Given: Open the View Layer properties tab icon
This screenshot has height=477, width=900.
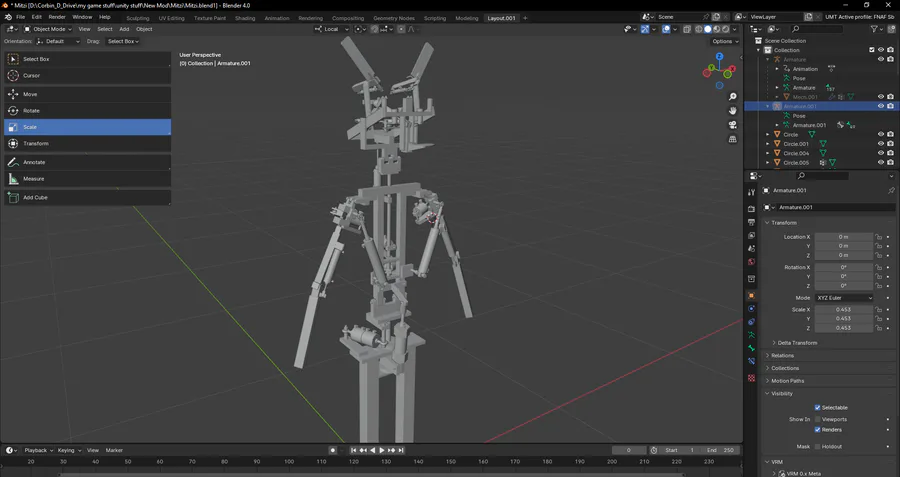Looking at the screenshot, I should 751,235.
